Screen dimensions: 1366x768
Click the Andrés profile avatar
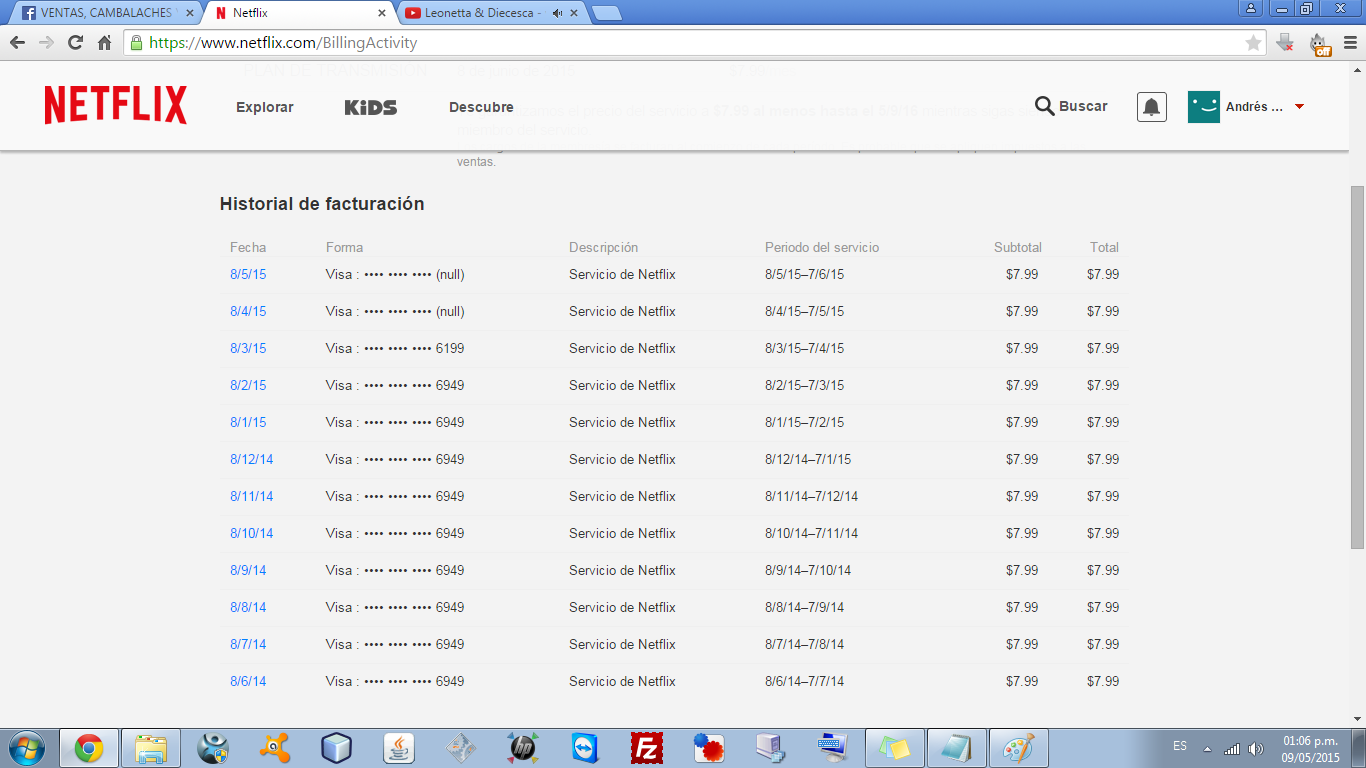pos(1204,107)
